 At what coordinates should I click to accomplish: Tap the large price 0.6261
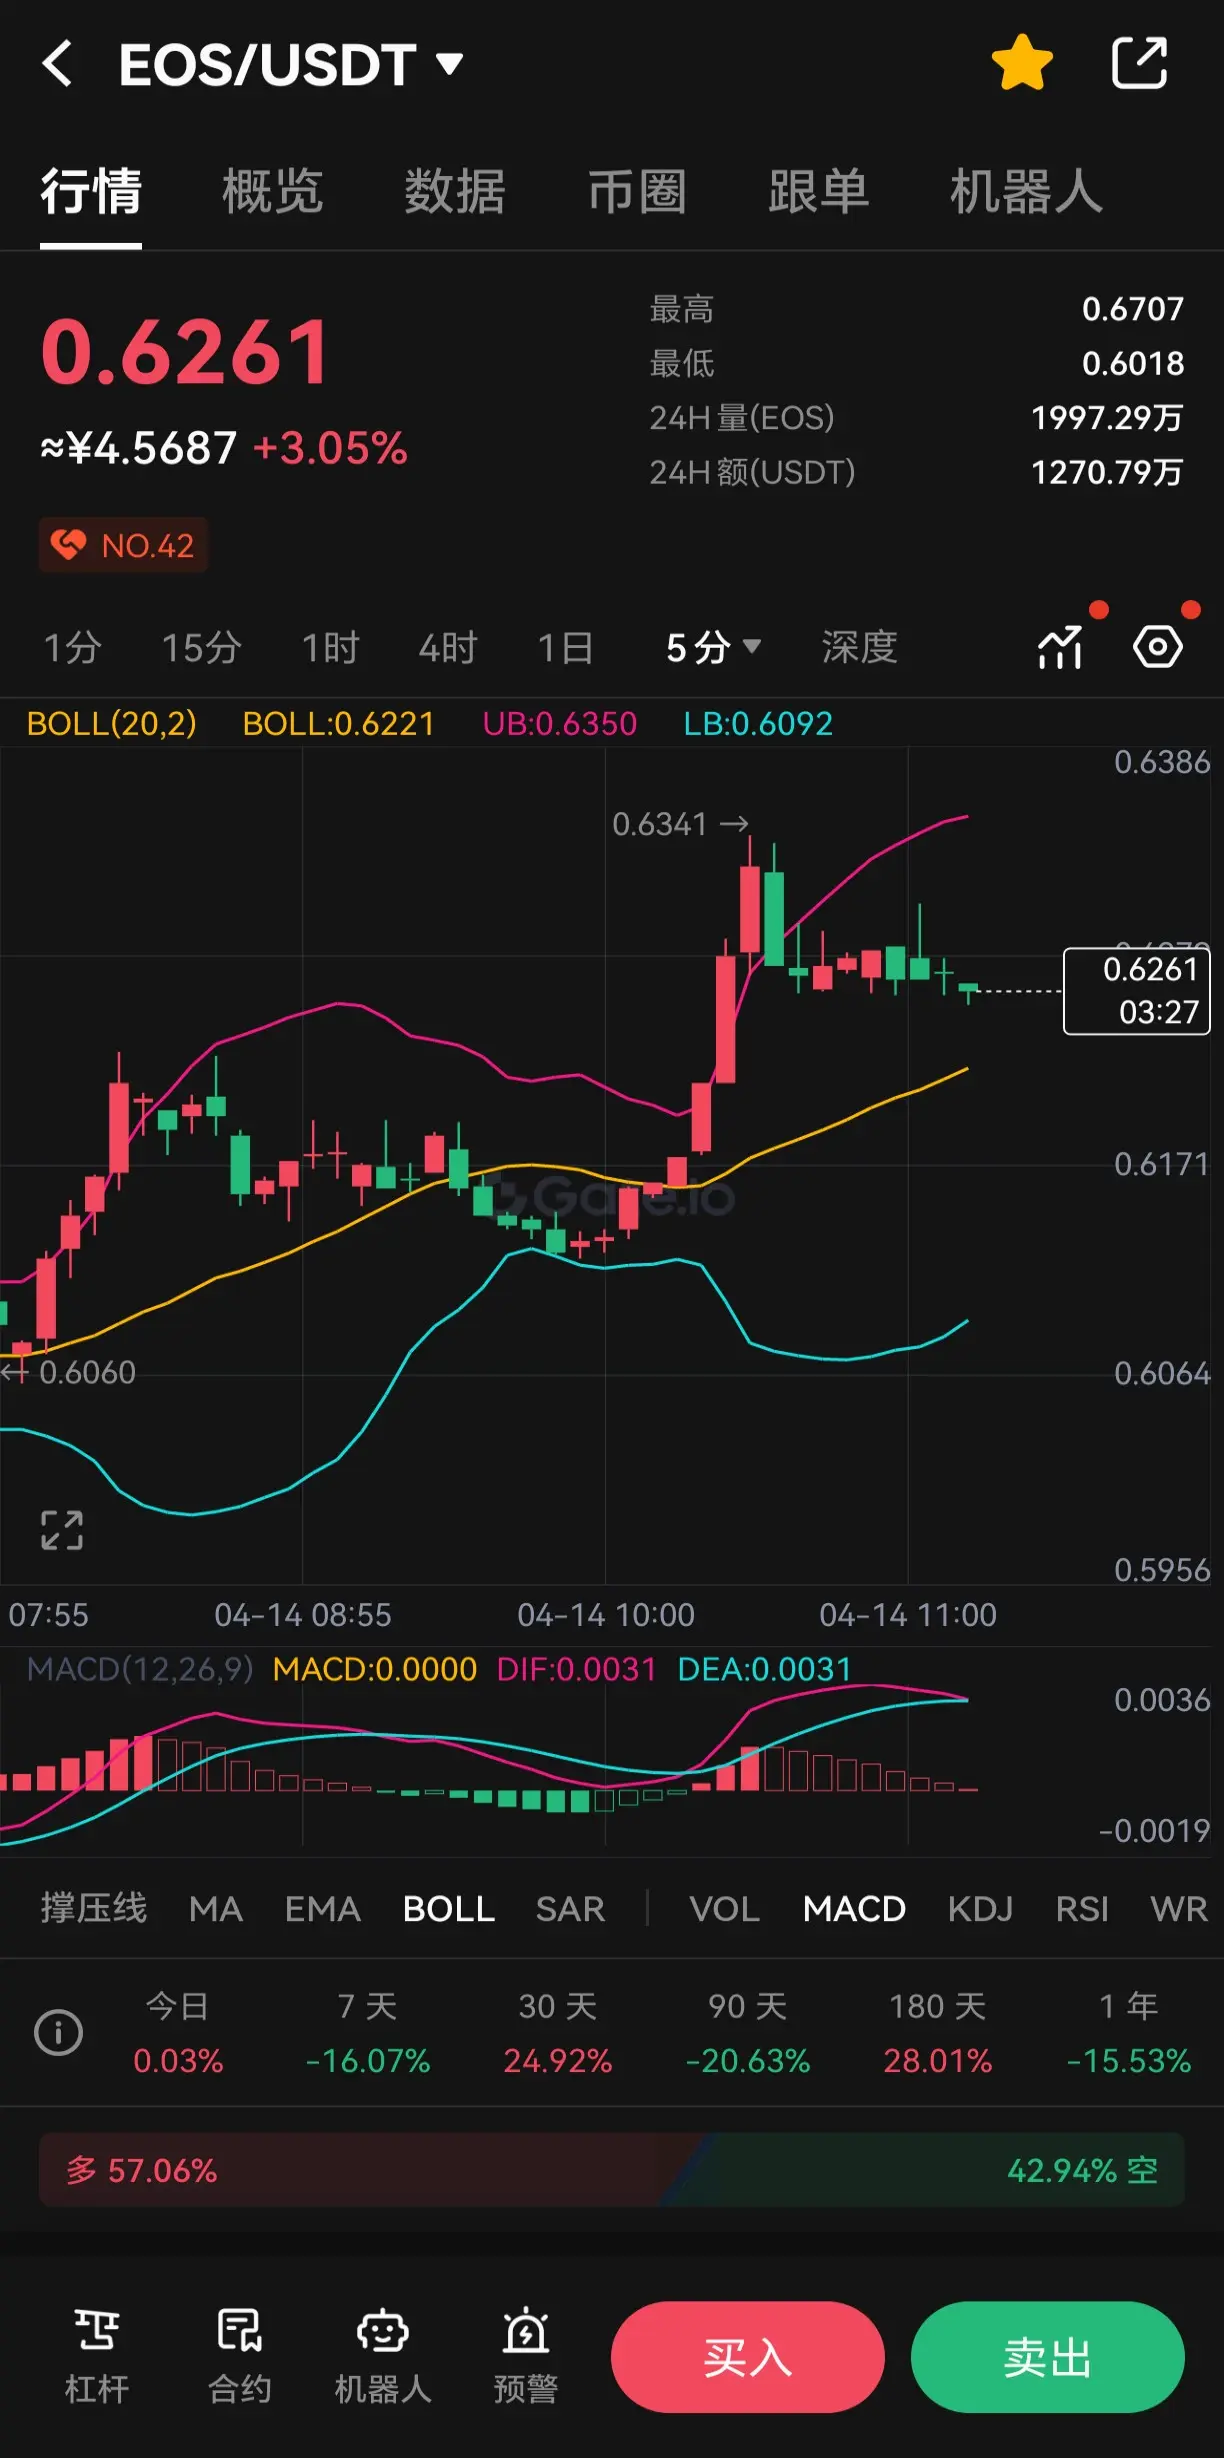(185, 351)
